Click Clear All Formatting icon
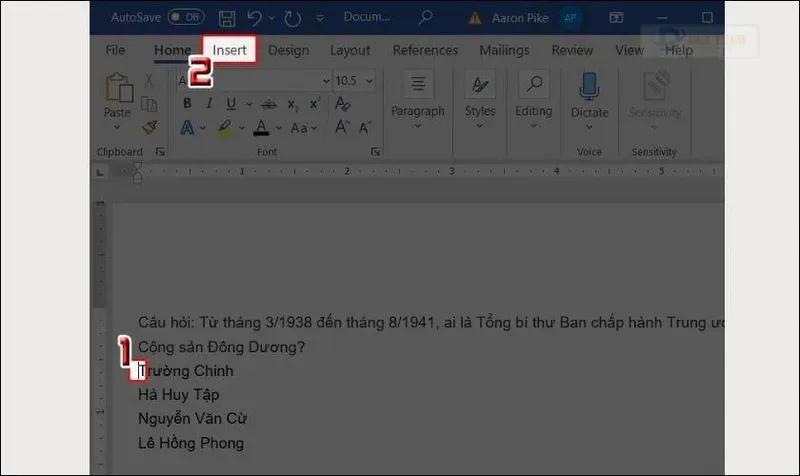800x476 pixels. pos(342,104)
